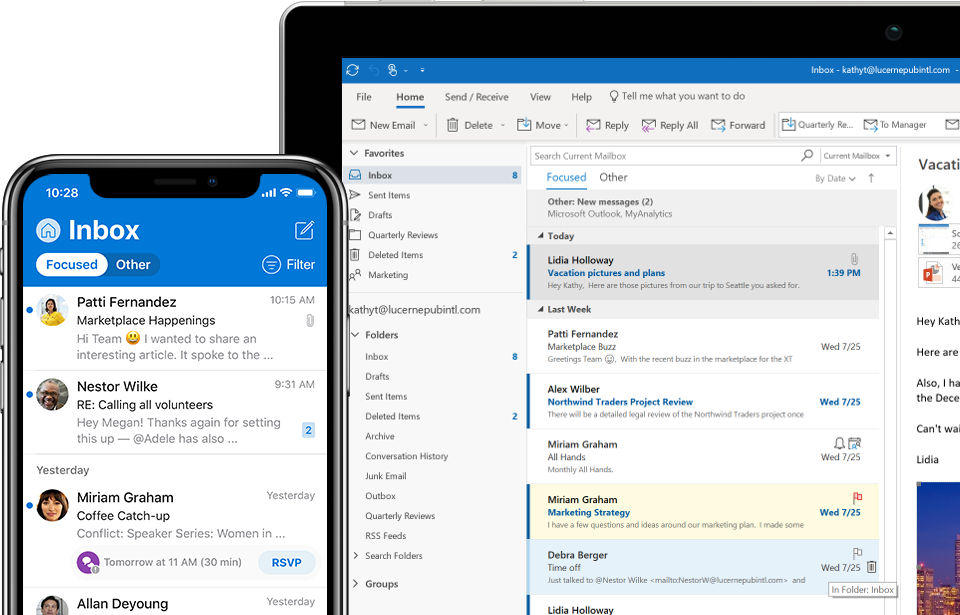Open Patti Fernandez Marketplace Buzz email
960x615 pixels.
[703, 346]
